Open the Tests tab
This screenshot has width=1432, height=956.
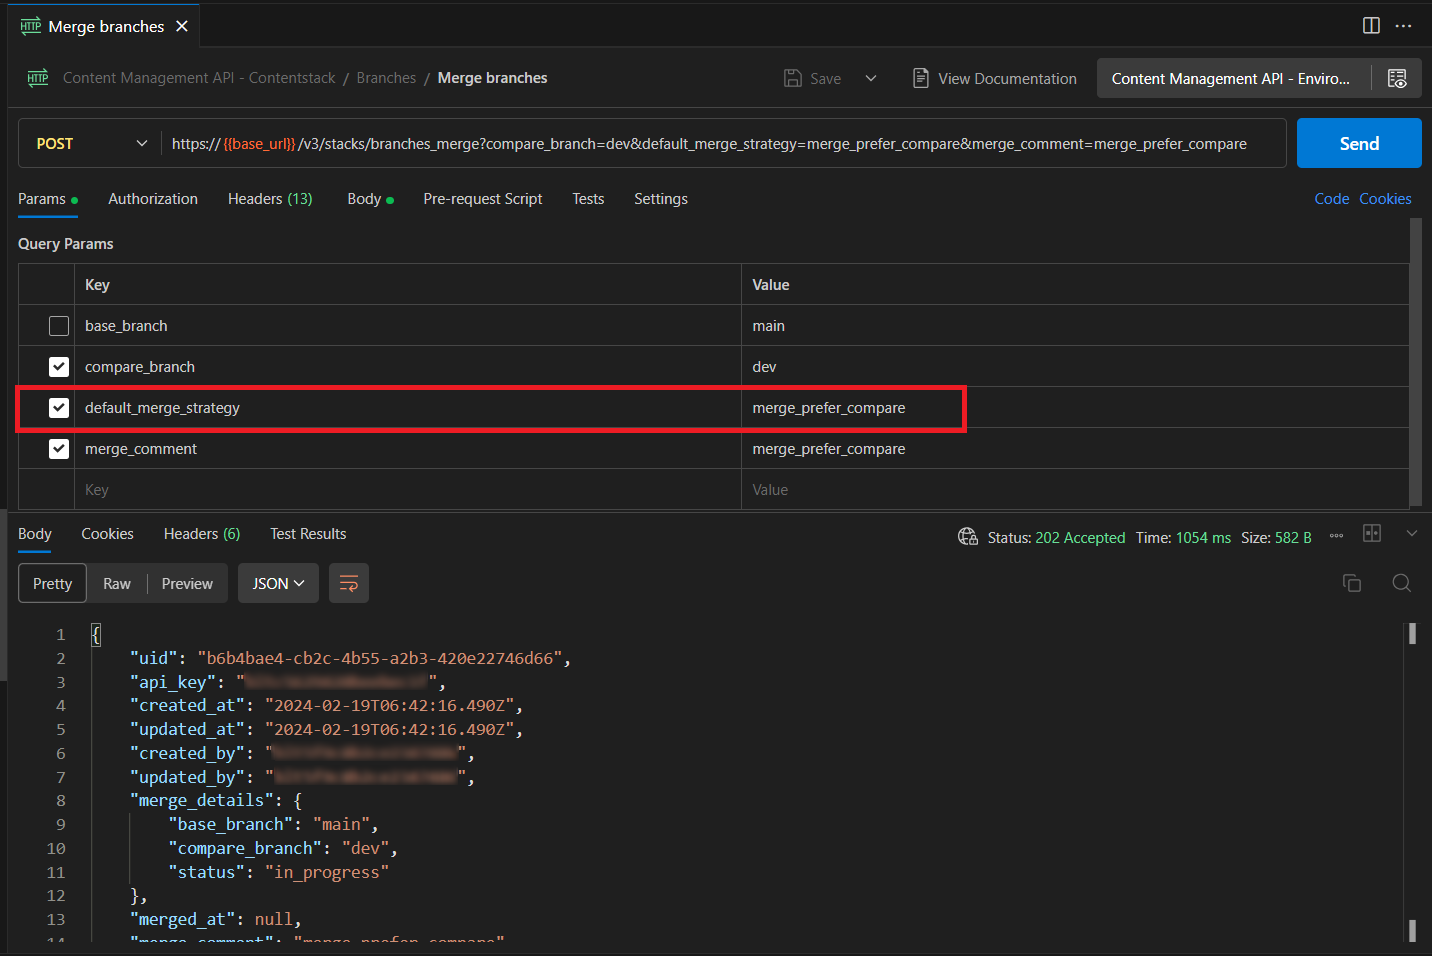pyautogui.click(x=588, y=199)
